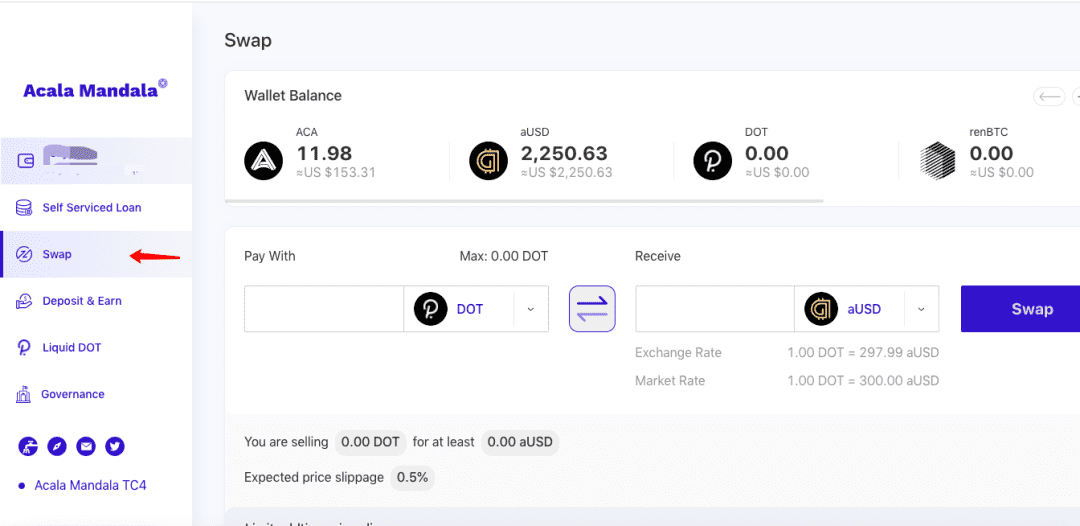Focus the Pay With amount field
1080x526 pixels.
click(324, 309)
